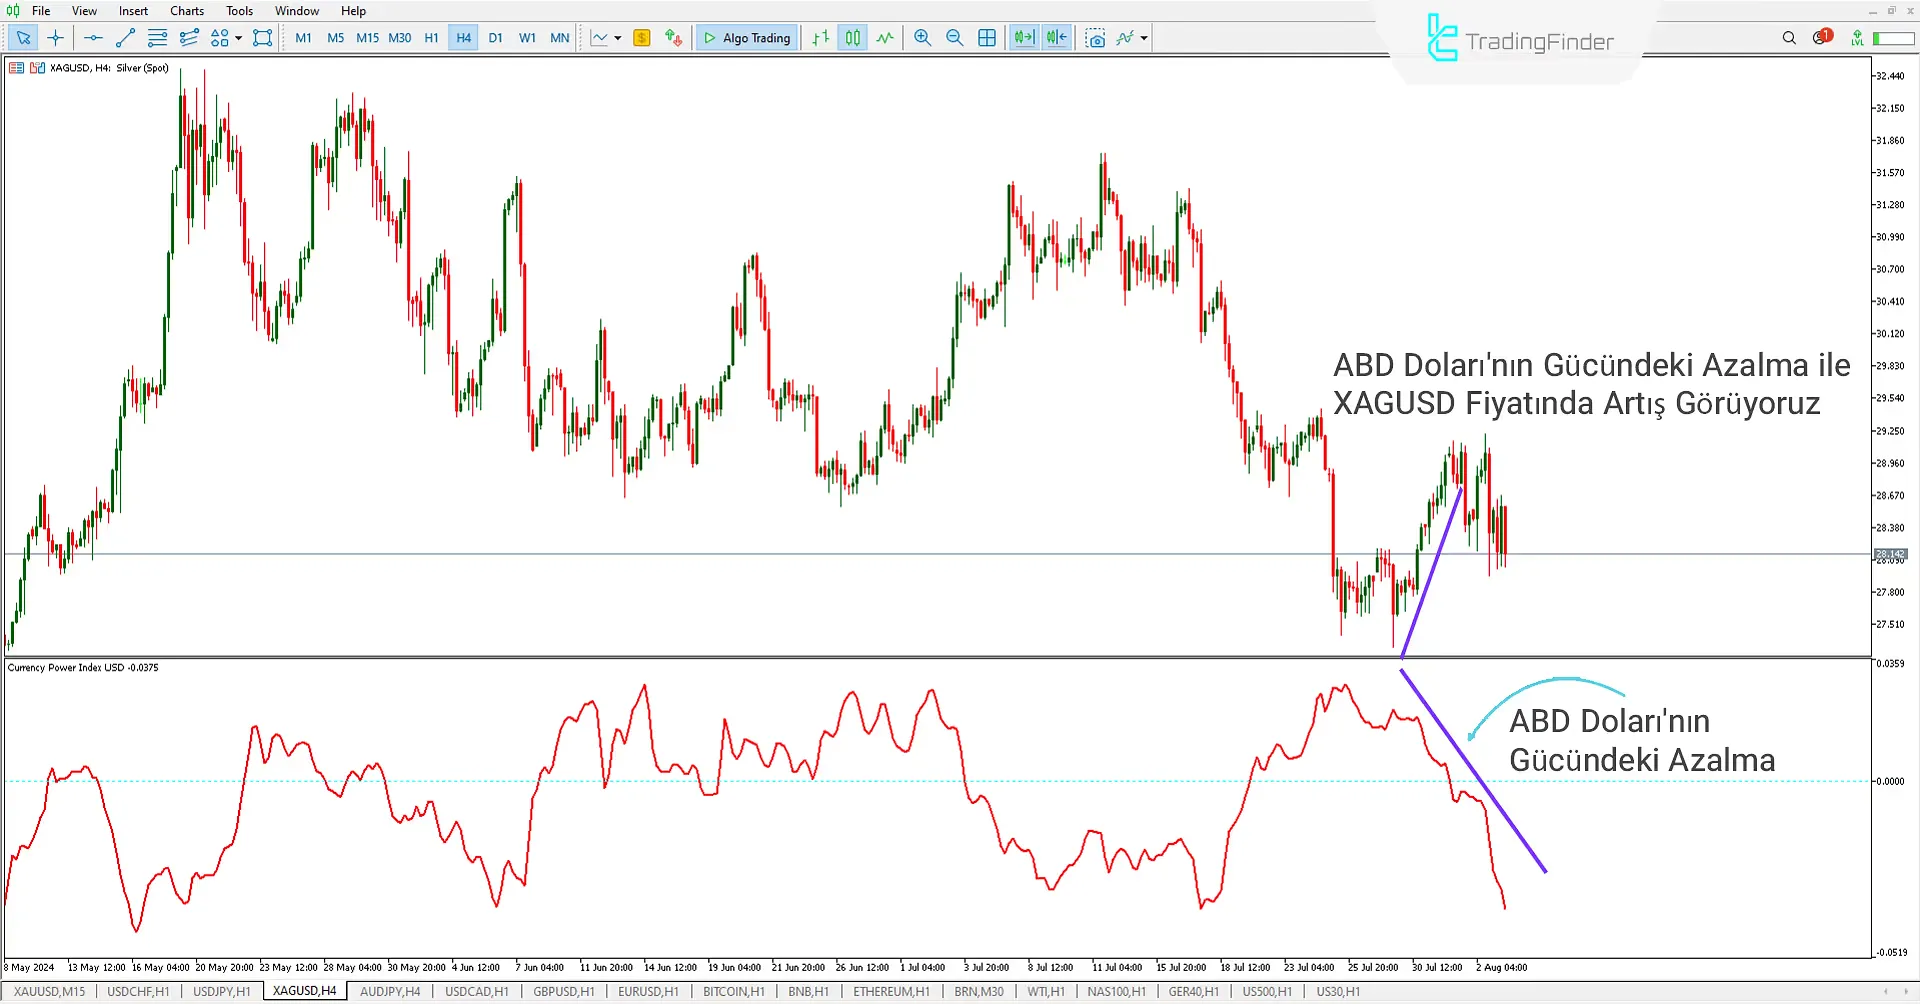Click the zoom out magnifier icon
The image size is (1920, 1004).
tap(954, 38)
